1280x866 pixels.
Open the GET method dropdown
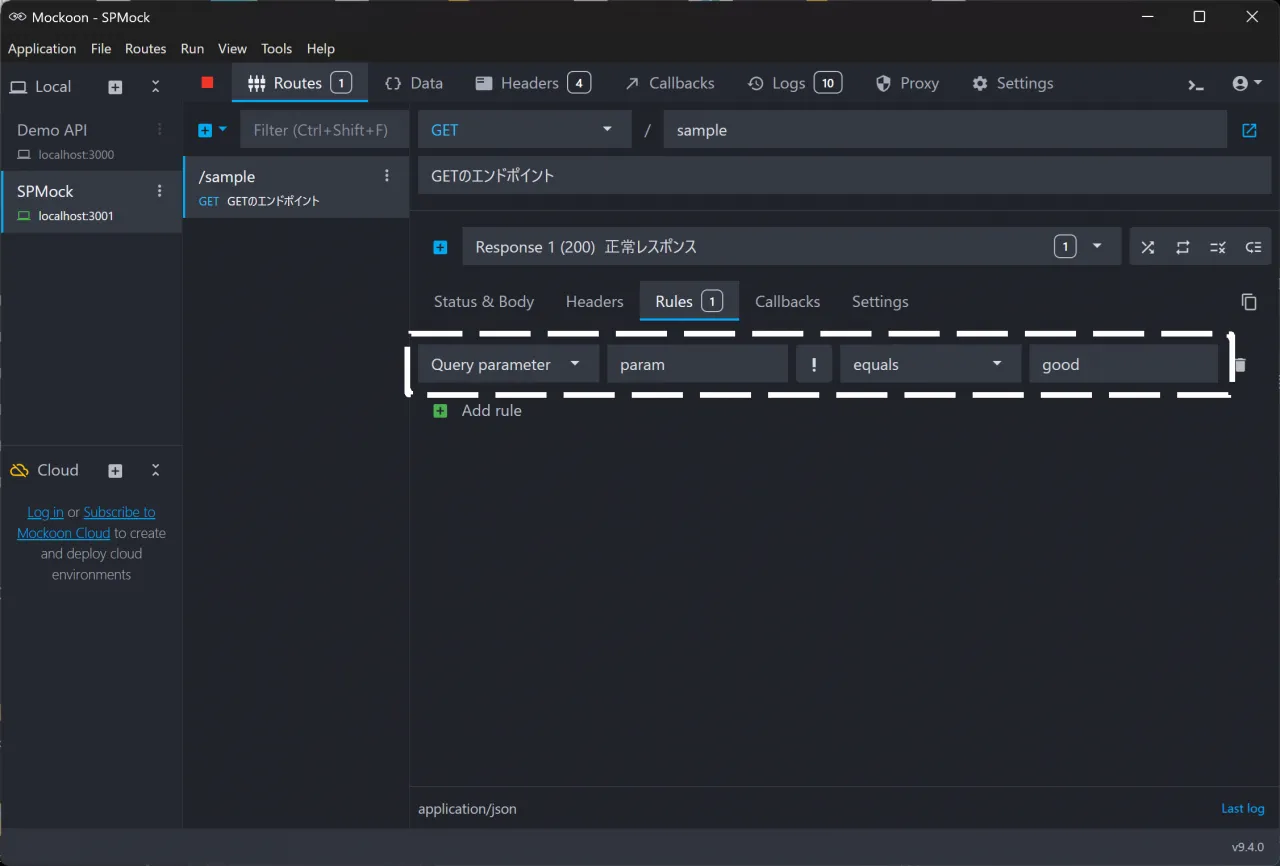click(x=523, y=130)
